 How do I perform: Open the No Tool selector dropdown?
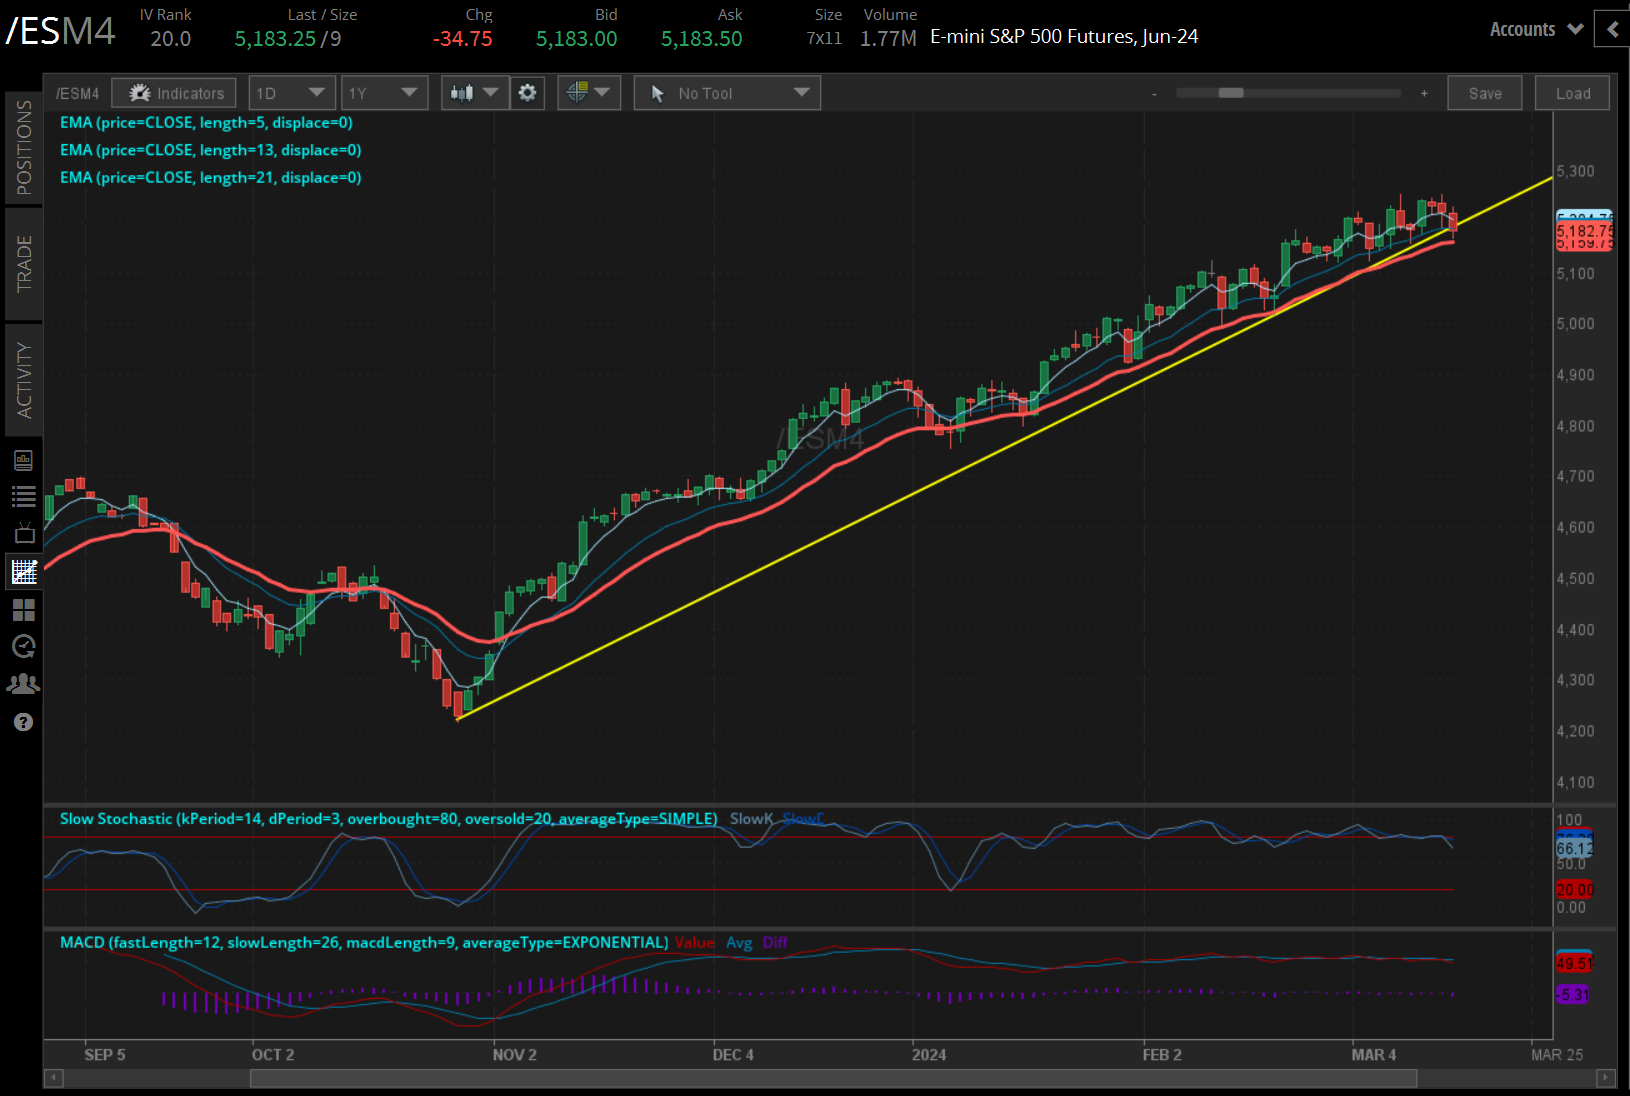point(727,92)
